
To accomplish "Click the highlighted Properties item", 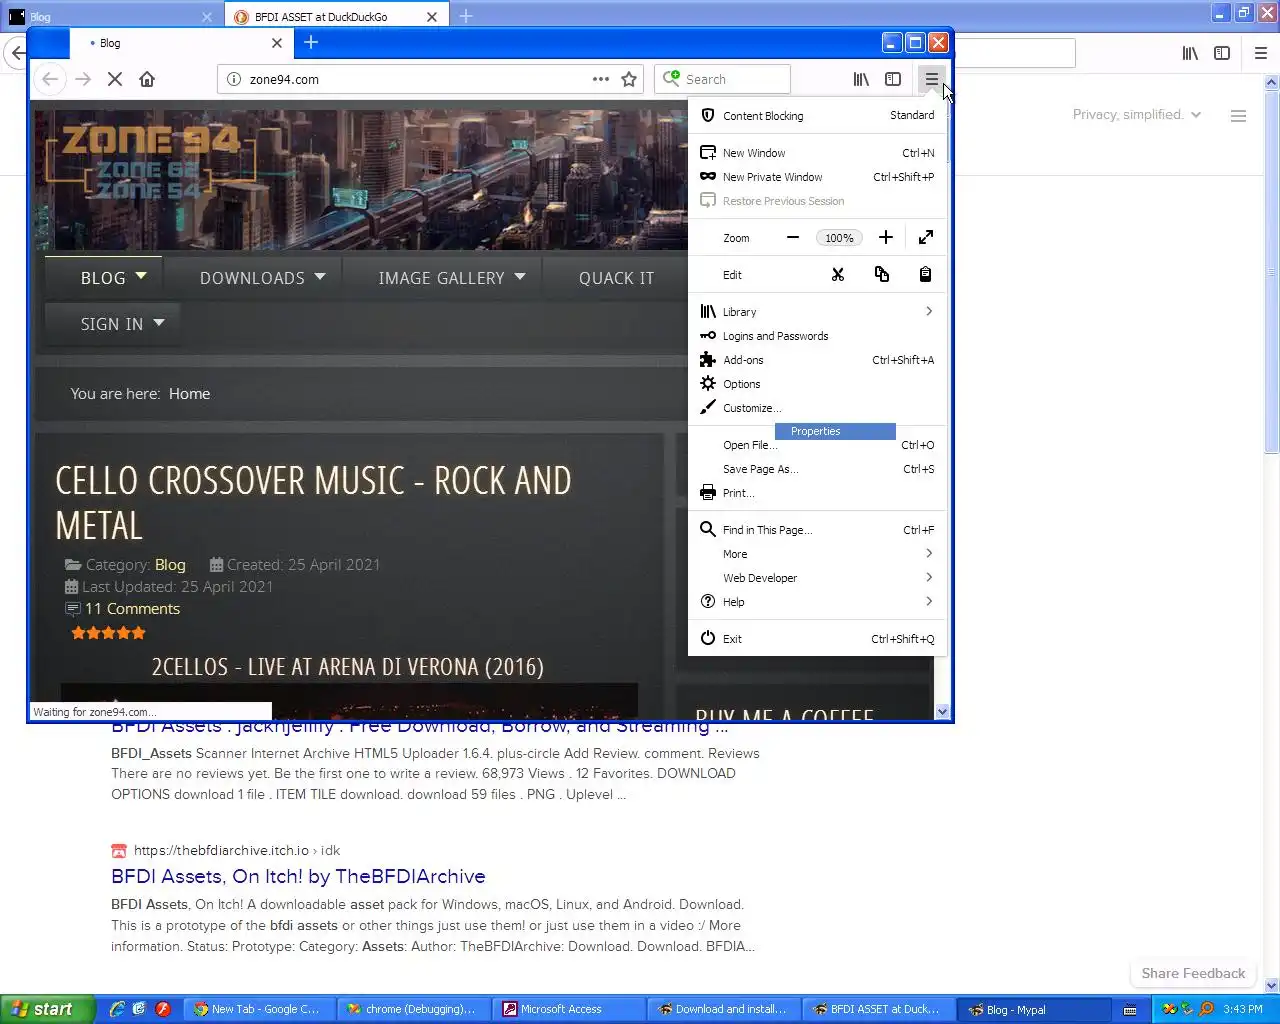I will click(835, 431).
